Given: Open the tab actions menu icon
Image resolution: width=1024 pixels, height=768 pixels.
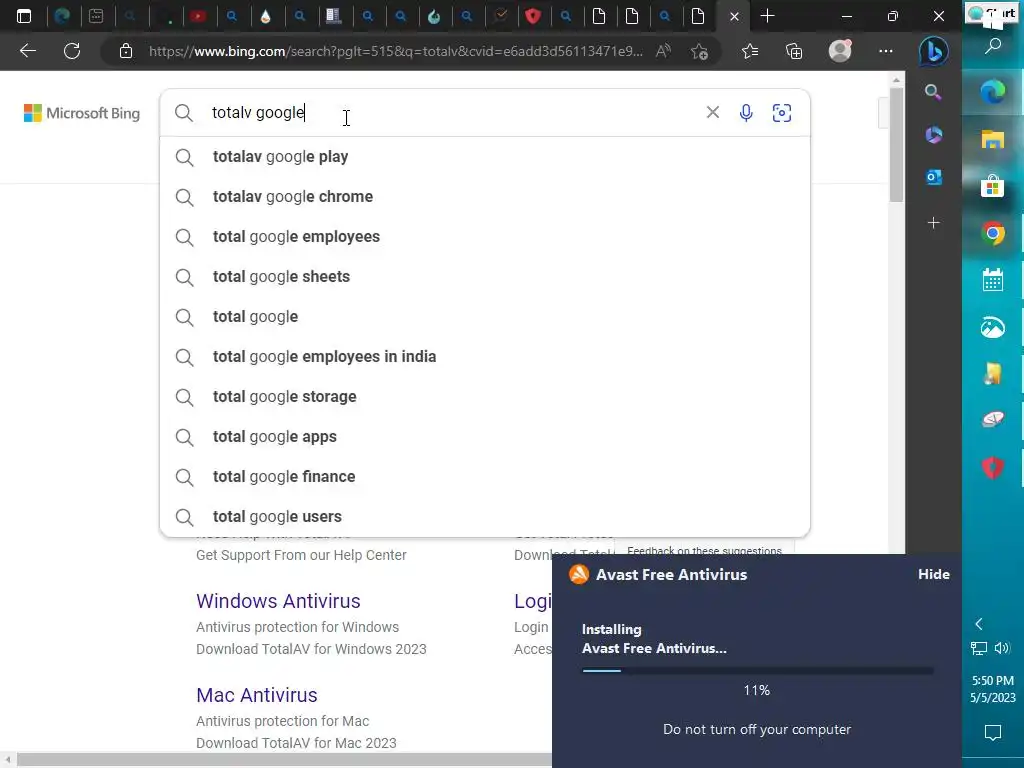Looking at the screenshot, I should coord(24,16).
